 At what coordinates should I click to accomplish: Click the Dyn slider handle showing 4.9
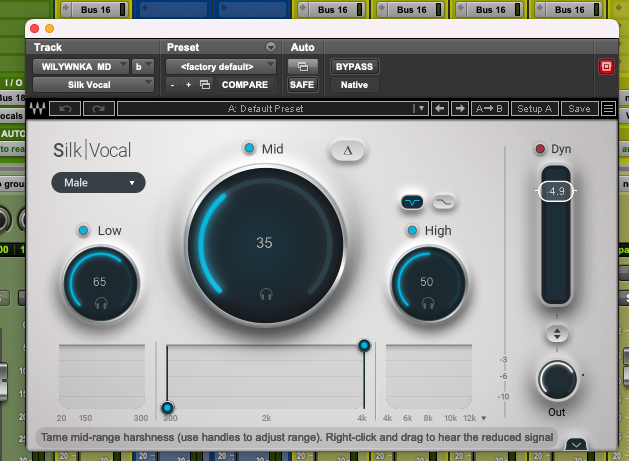tap(556, 191)
